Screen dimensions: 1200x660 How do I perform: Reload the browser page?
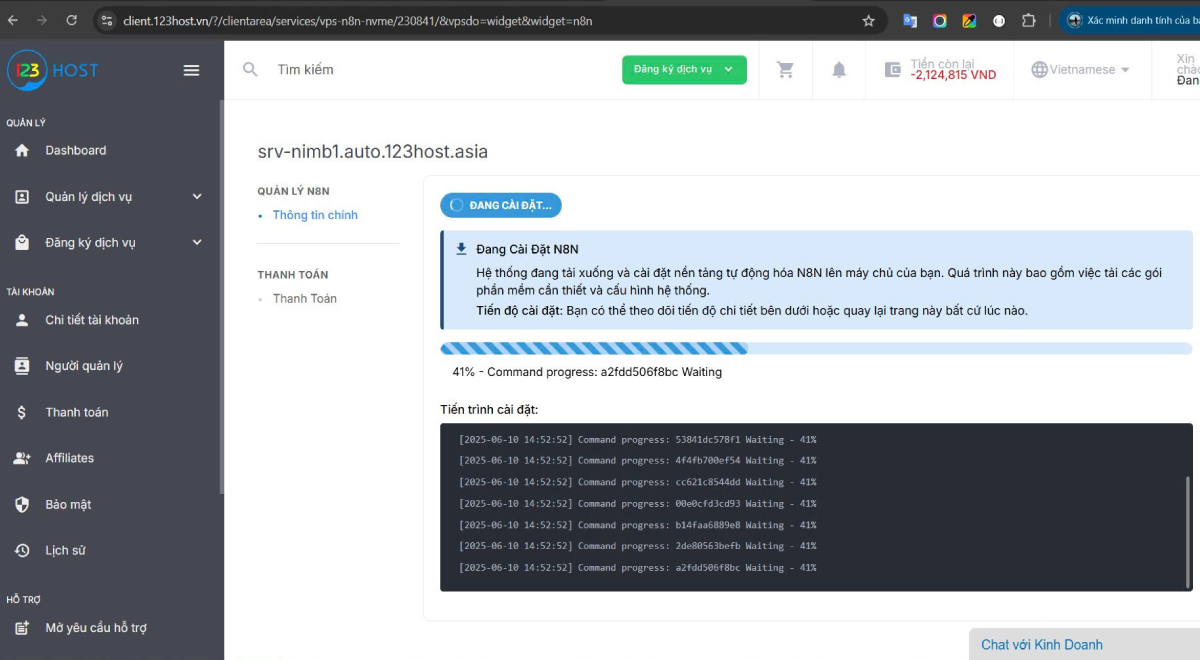[x=71, y=20]
